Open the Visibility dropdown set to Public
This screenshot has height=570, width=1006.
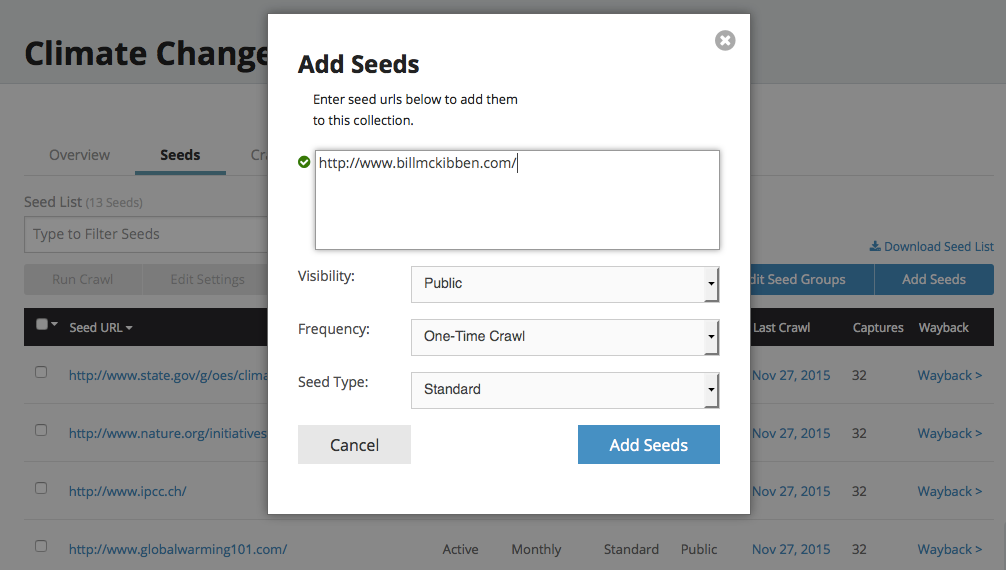point(565,284)
